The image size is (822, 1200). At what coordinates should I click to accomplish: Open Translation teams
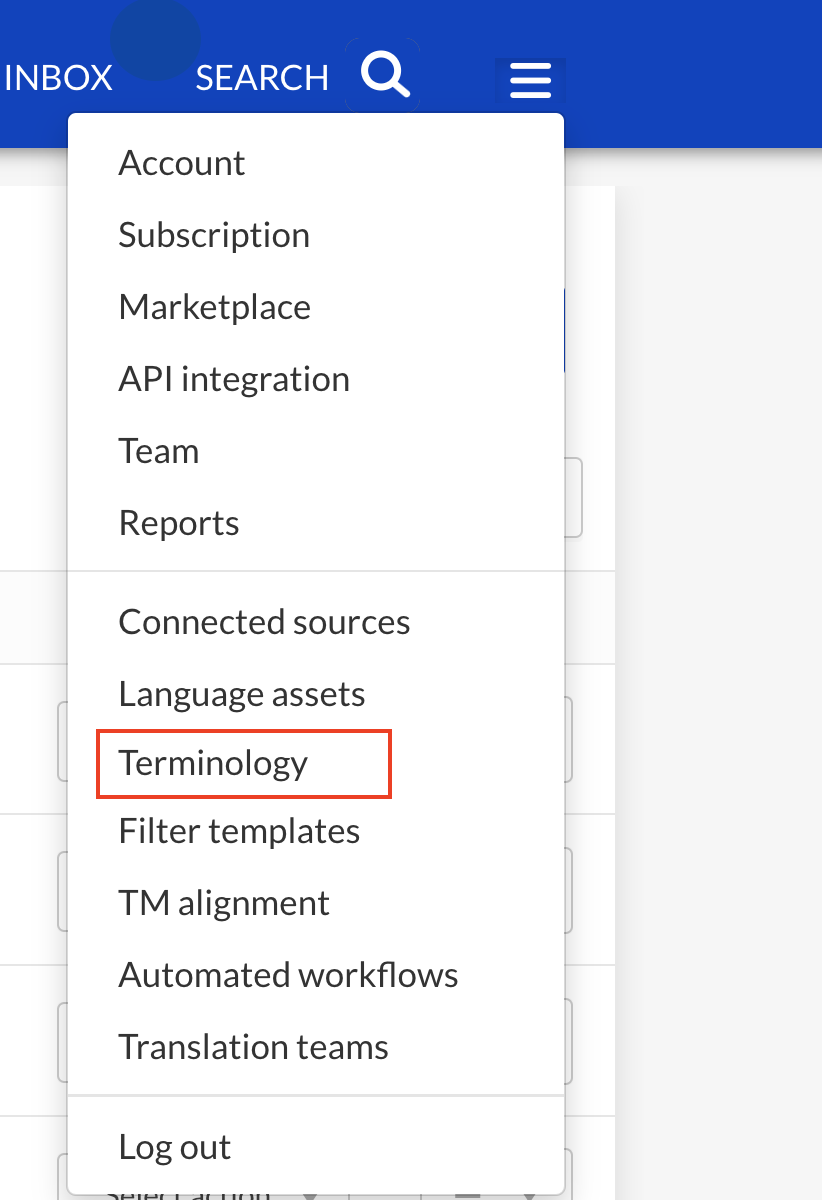click(x=253, y=1046)
